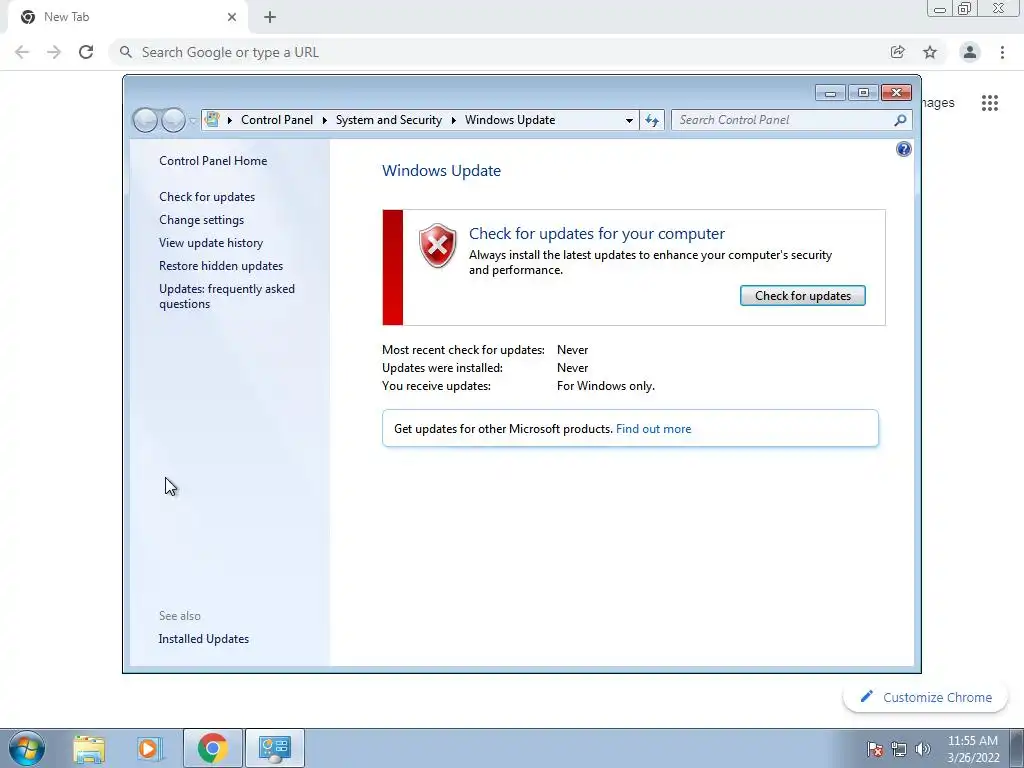Open a new Chrome tab with plus button

pos(270,17)
